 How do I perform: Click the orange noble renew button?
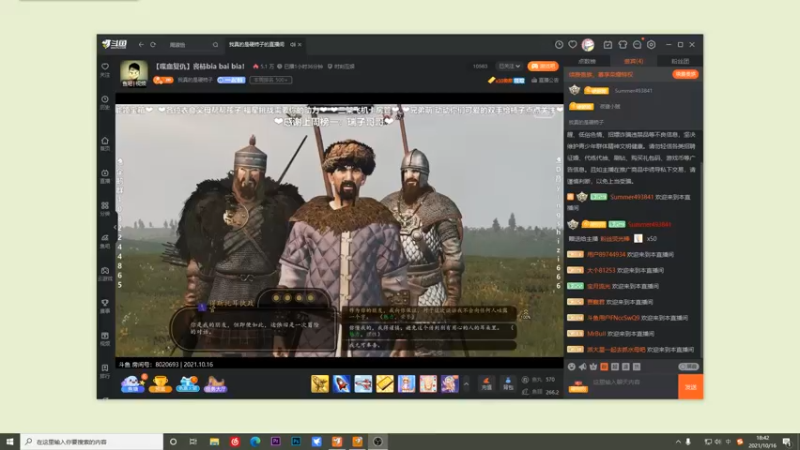685,74
